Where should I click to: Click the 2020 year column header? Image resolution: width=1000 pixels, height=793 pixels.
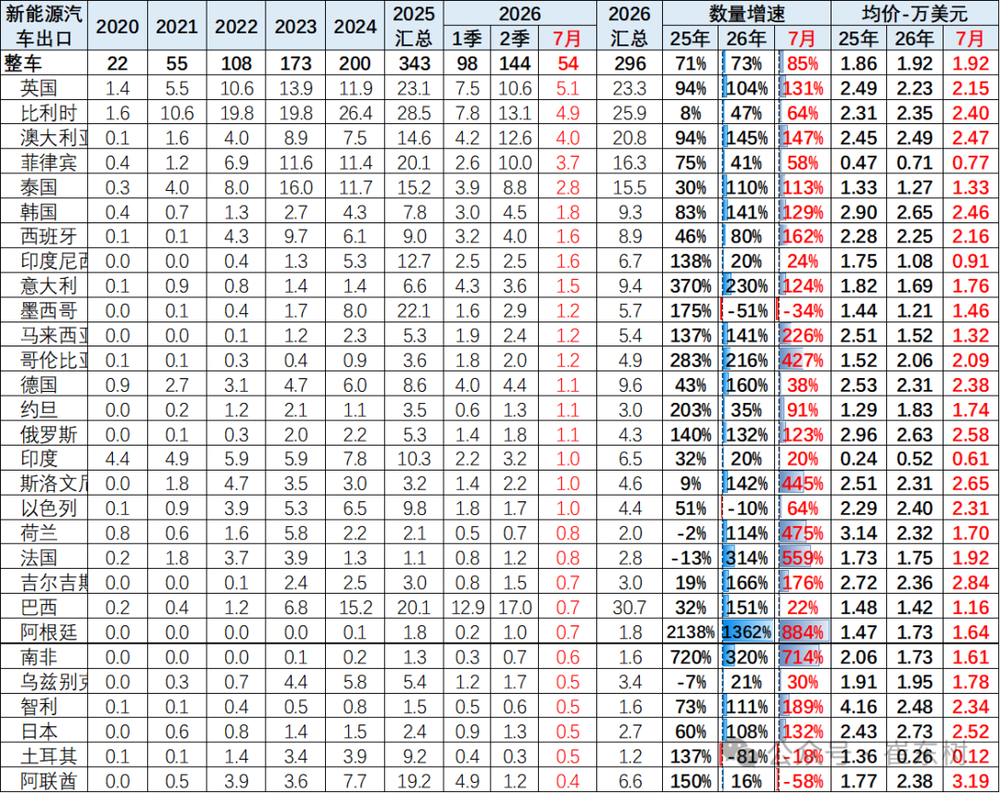pos(117,26)
